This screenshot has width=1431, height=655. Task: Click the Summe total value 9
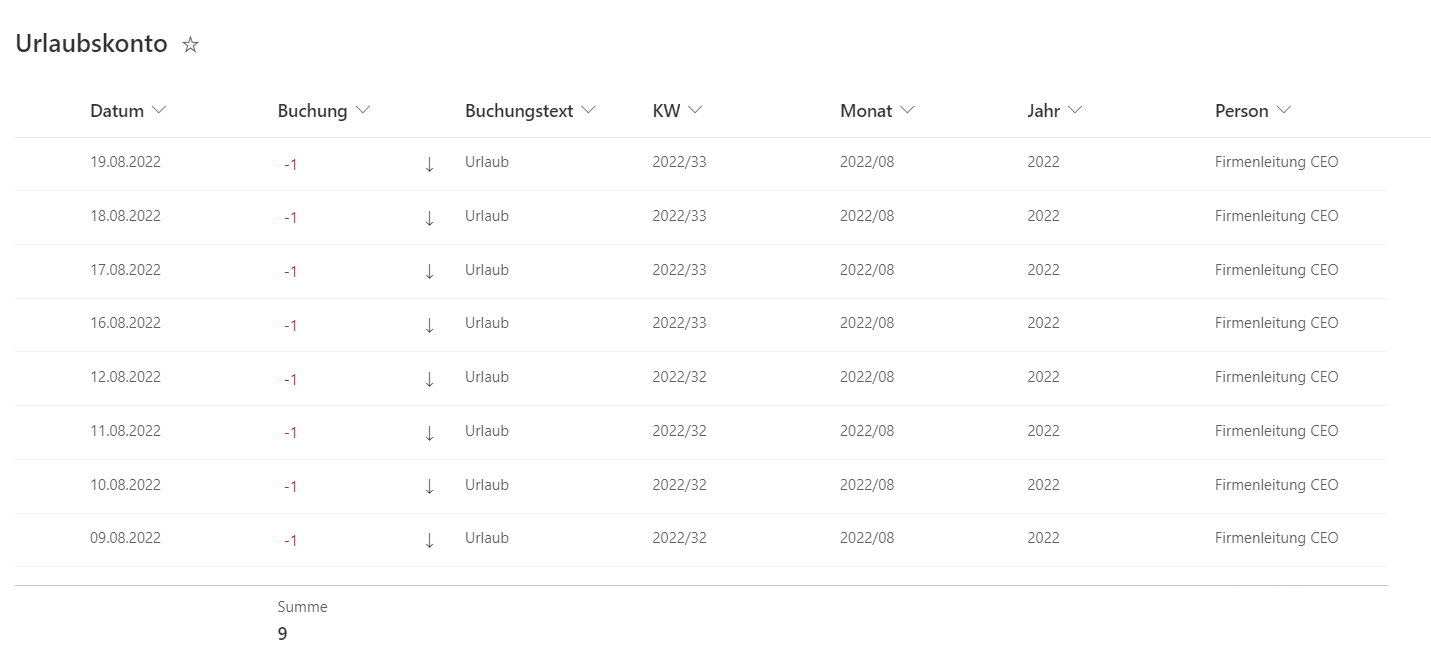[x=283, y=633]
